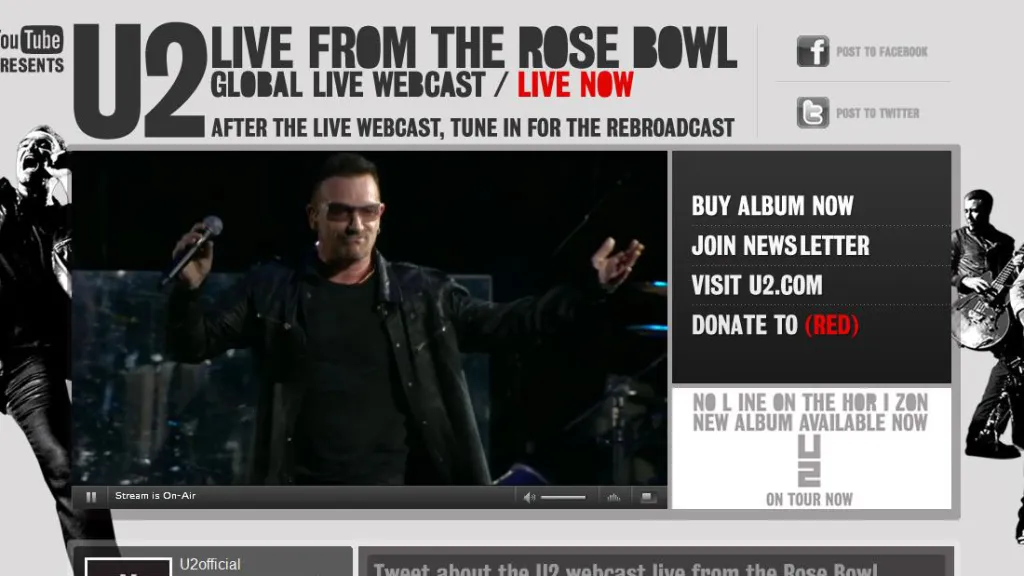The width and height of the screenshot is (1024, 576).
Task: Open the Visit U2.com link
Action: (x=757, y=285)
